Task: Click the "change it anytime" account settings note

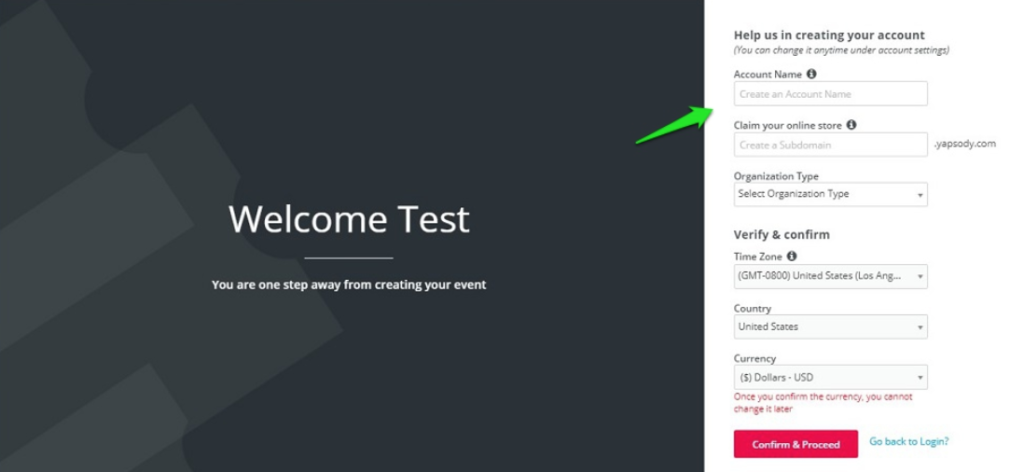Action: click(x=841, y=50)
